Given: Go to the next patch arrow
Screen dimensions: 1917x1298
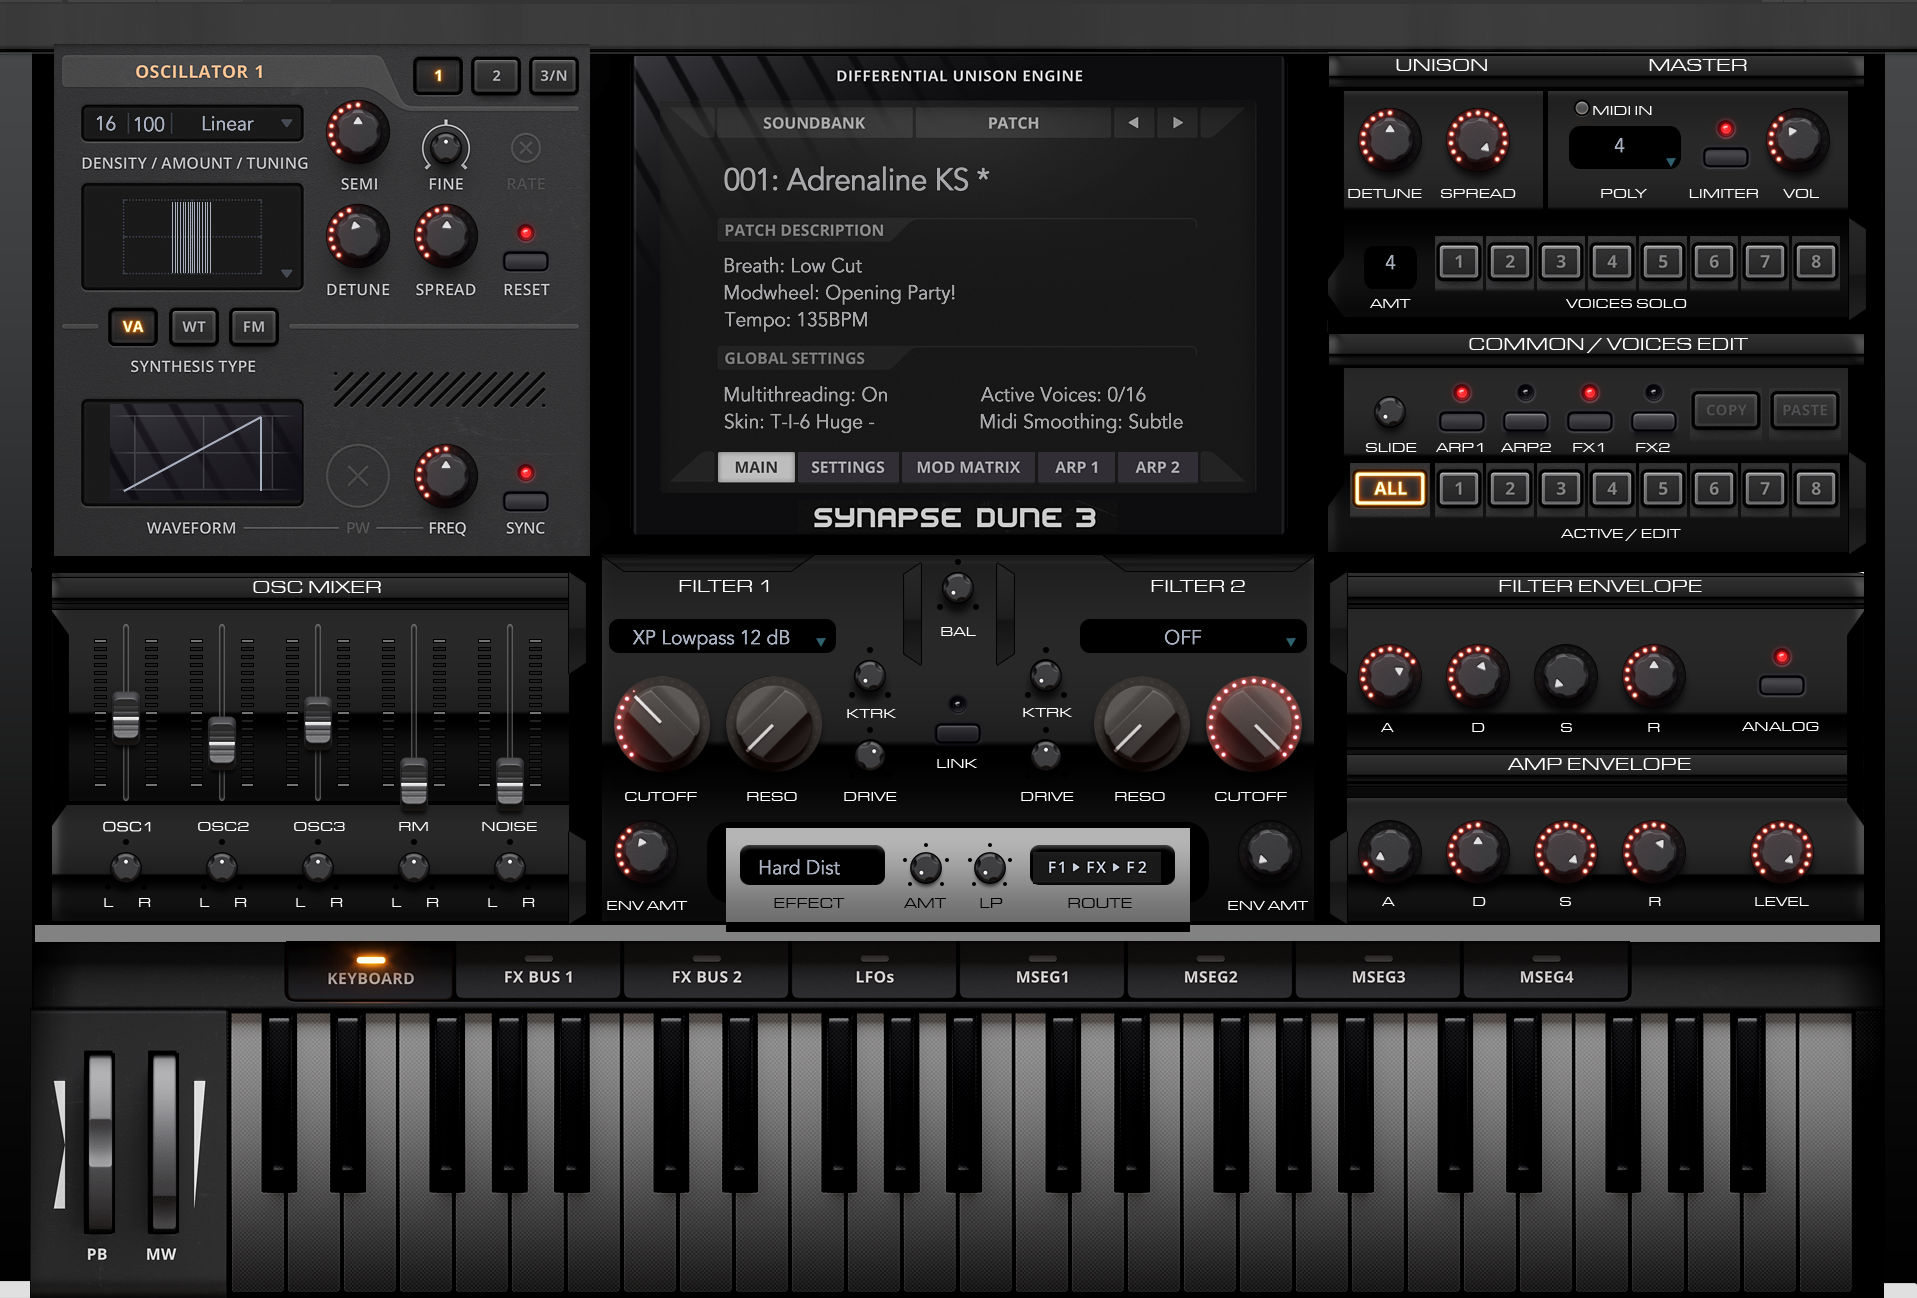Looking at the screenshot, I should pyautogui.click(x=1178, y=123).
